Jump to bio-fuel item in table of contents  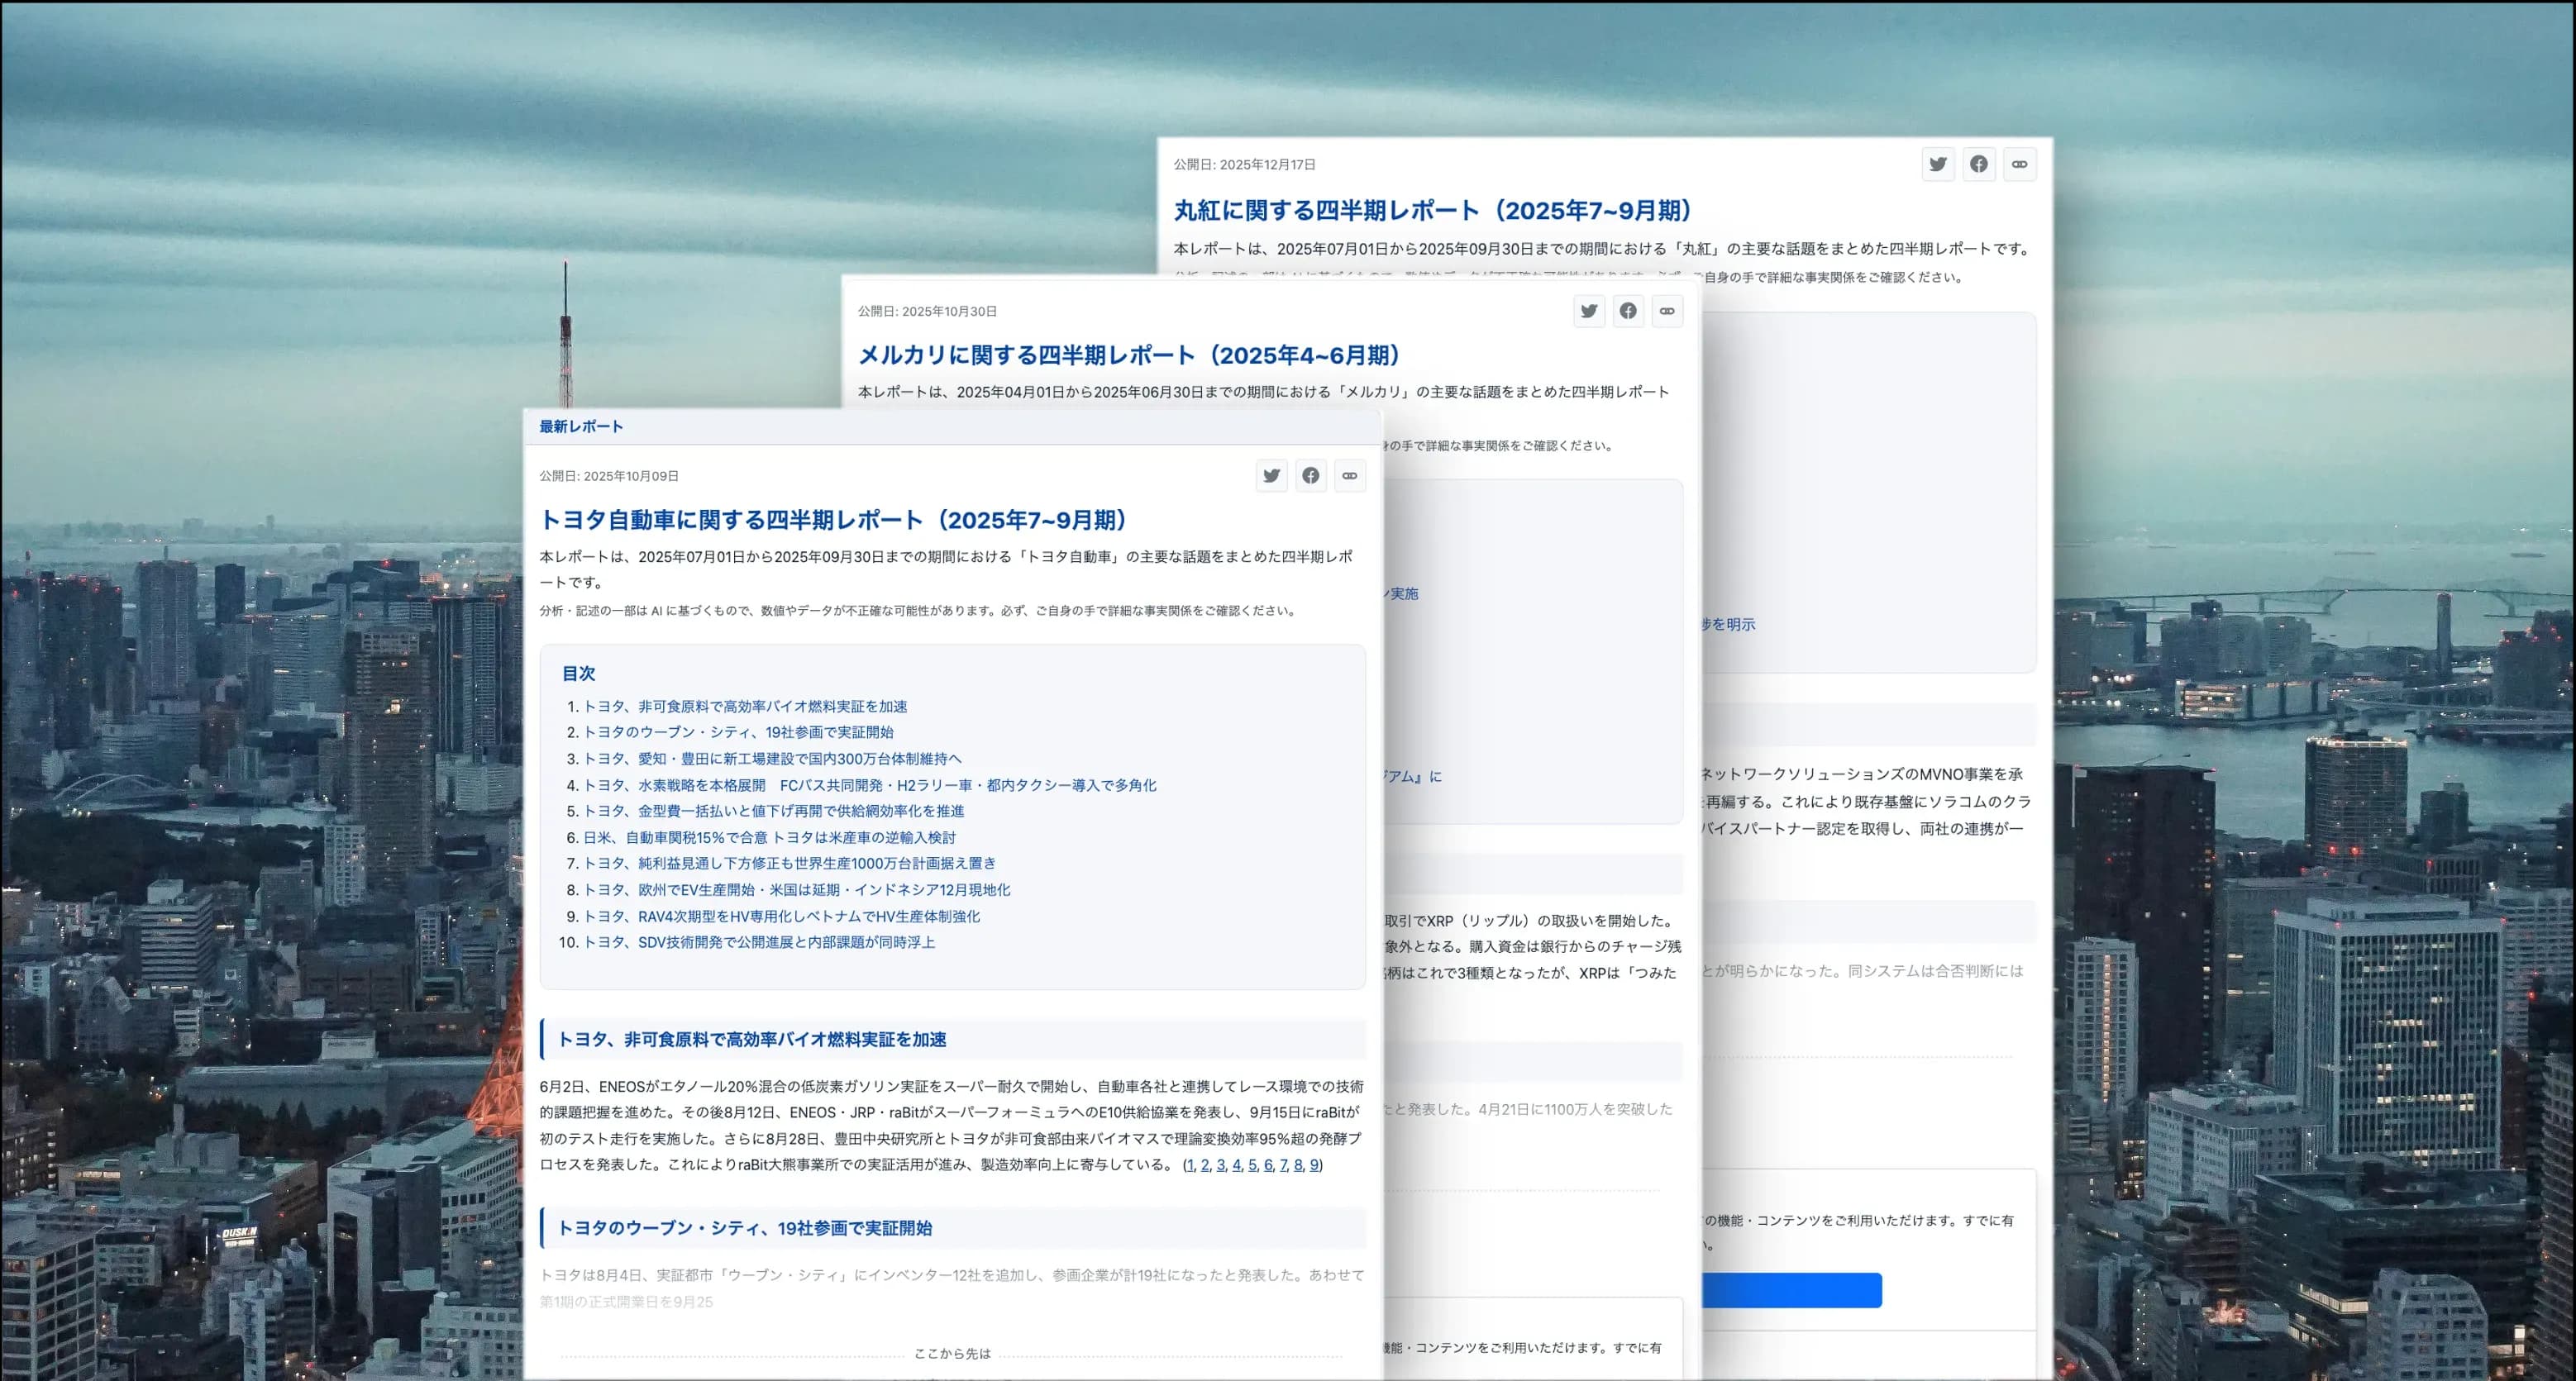[745, 706]
